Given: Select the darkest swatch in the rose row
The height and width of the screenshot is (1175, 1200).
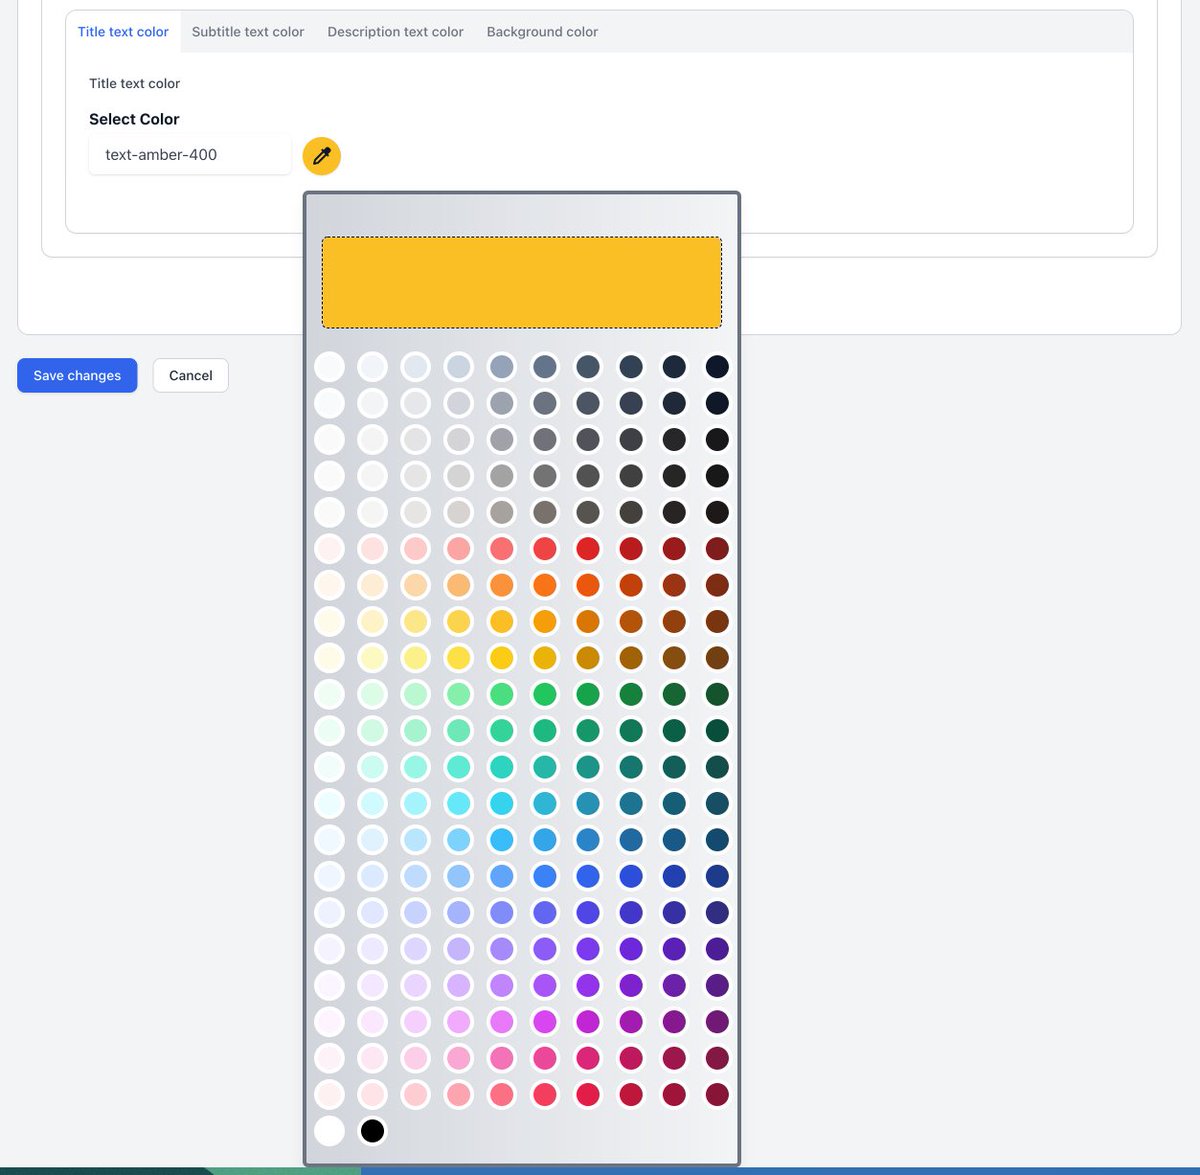Looking at the screenshot, I should pos(717,1095).
